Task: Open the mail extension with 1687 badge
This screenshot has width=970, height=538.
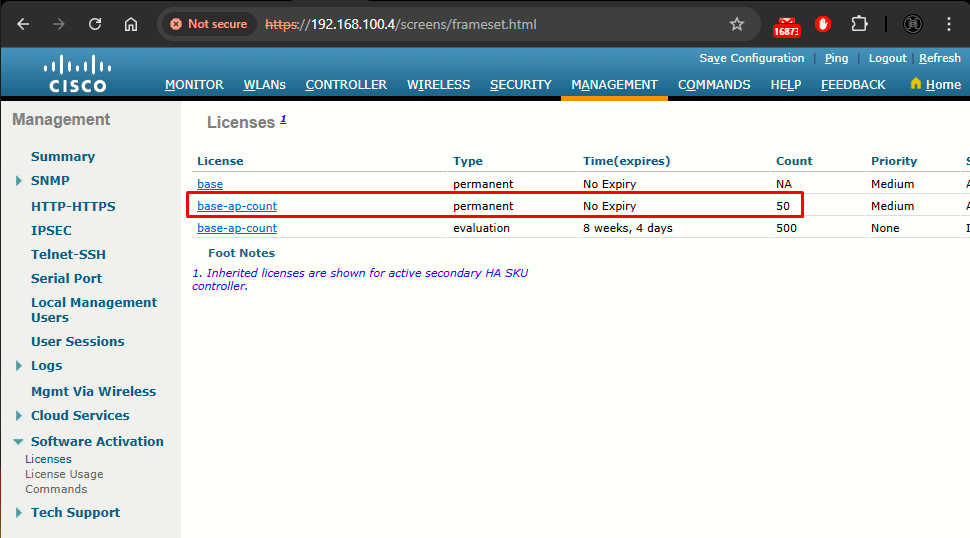Action: 786,26
